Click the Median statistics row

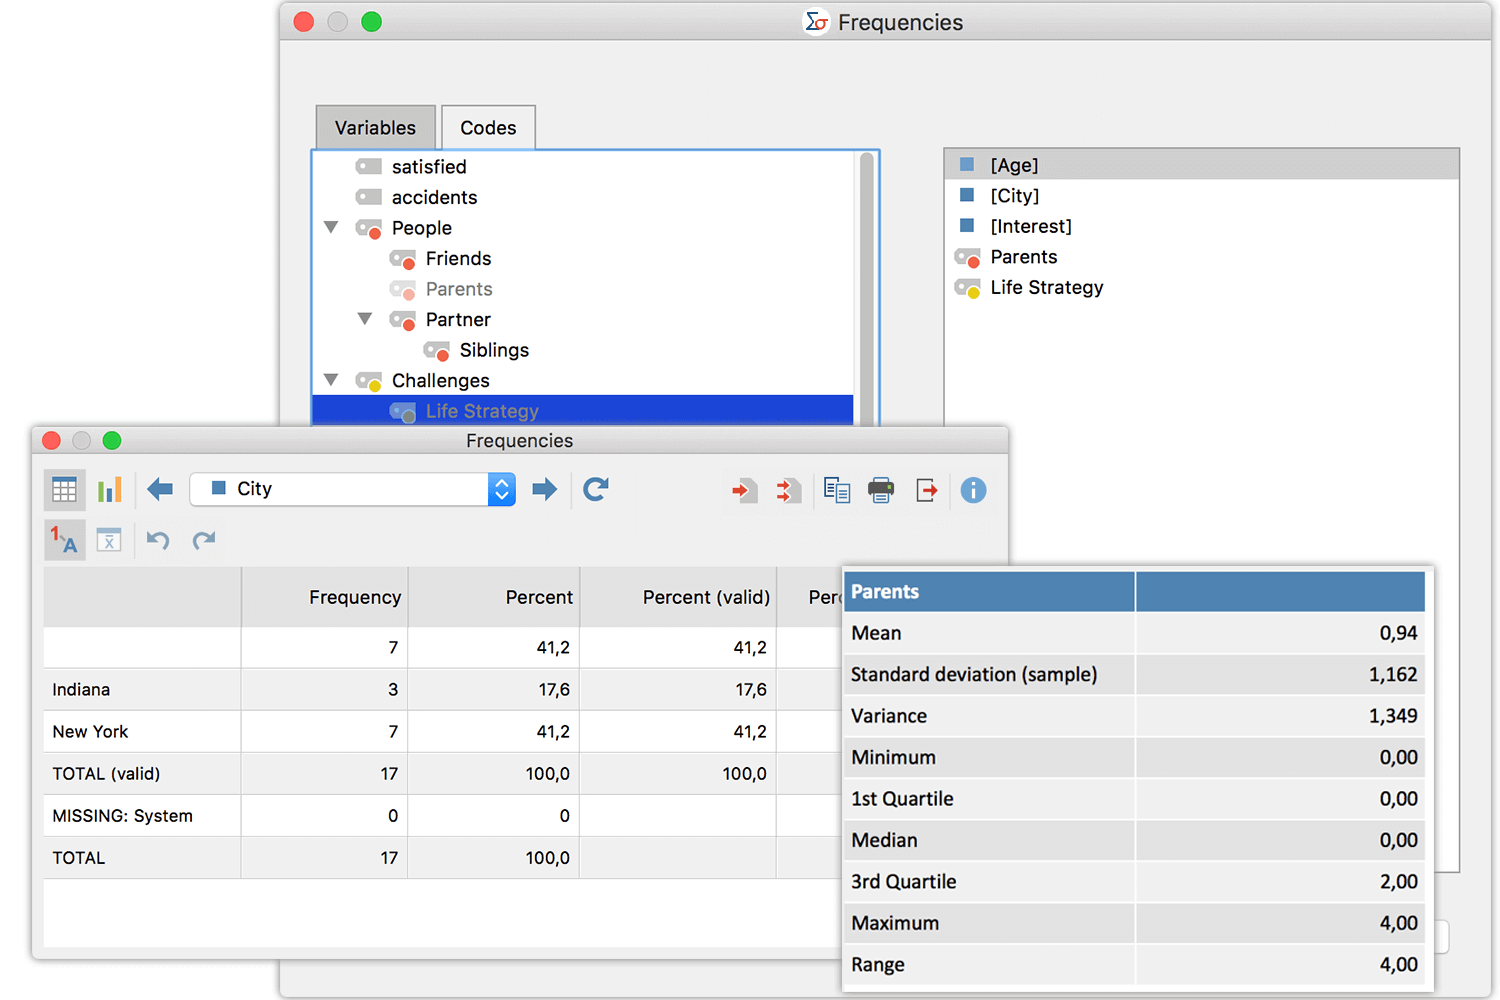1135,841
